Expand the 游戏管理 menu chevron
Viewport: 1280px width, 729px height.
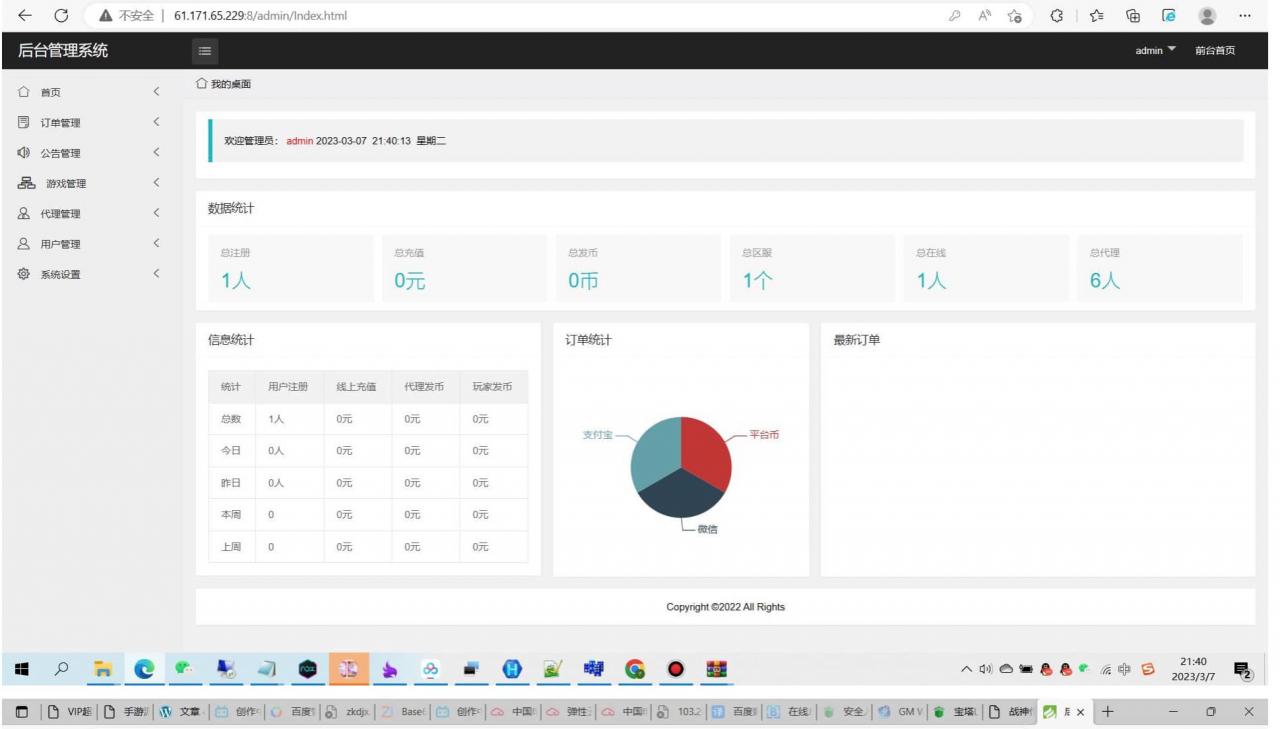(x=157, y=183)
